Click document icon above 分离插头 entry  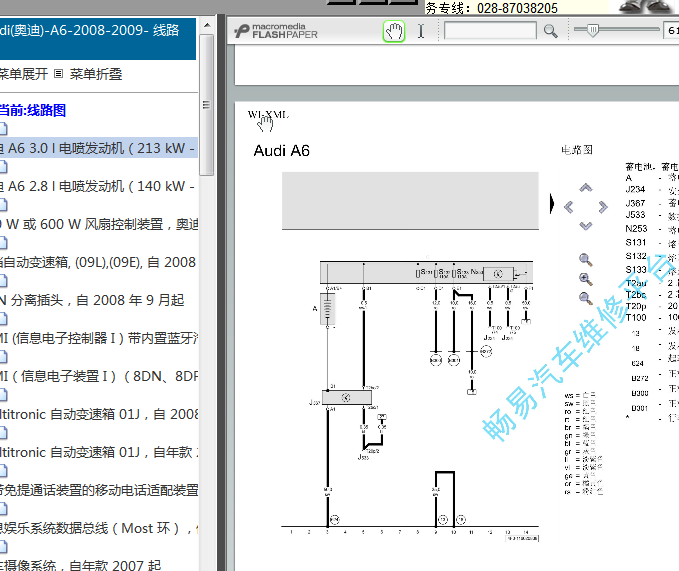[3, 281]
